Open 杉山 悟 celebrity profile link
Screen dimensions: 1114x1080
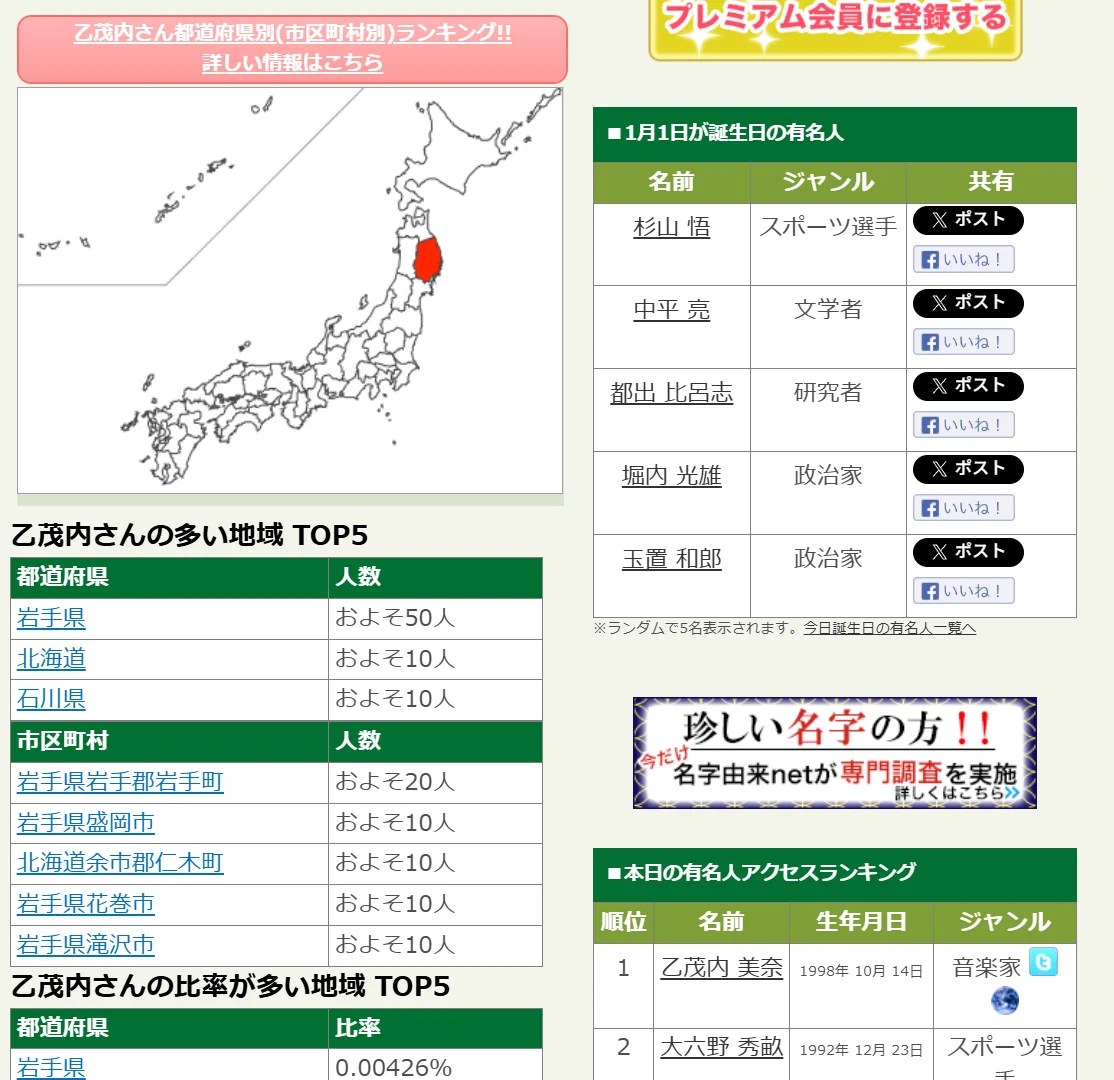point(671,227)
